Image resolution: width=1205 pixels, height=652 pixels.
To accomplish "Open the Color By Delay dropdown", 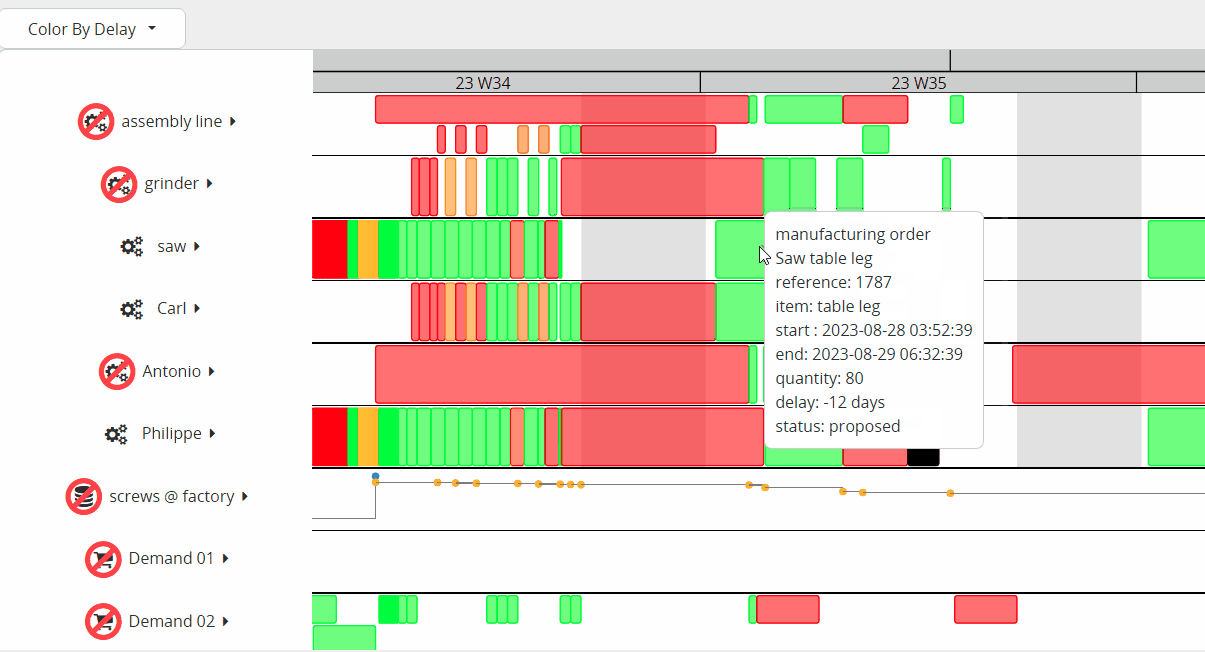I will point(92,28).
